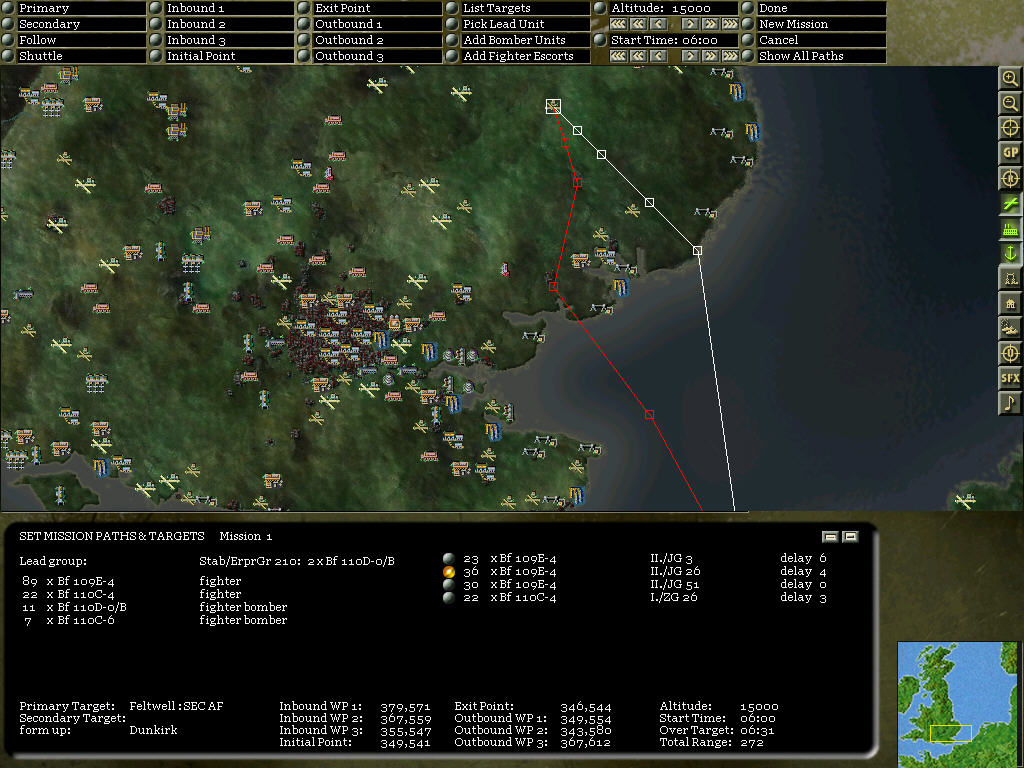
Task: Move start time later by largest step
Action: click(729, 56)
